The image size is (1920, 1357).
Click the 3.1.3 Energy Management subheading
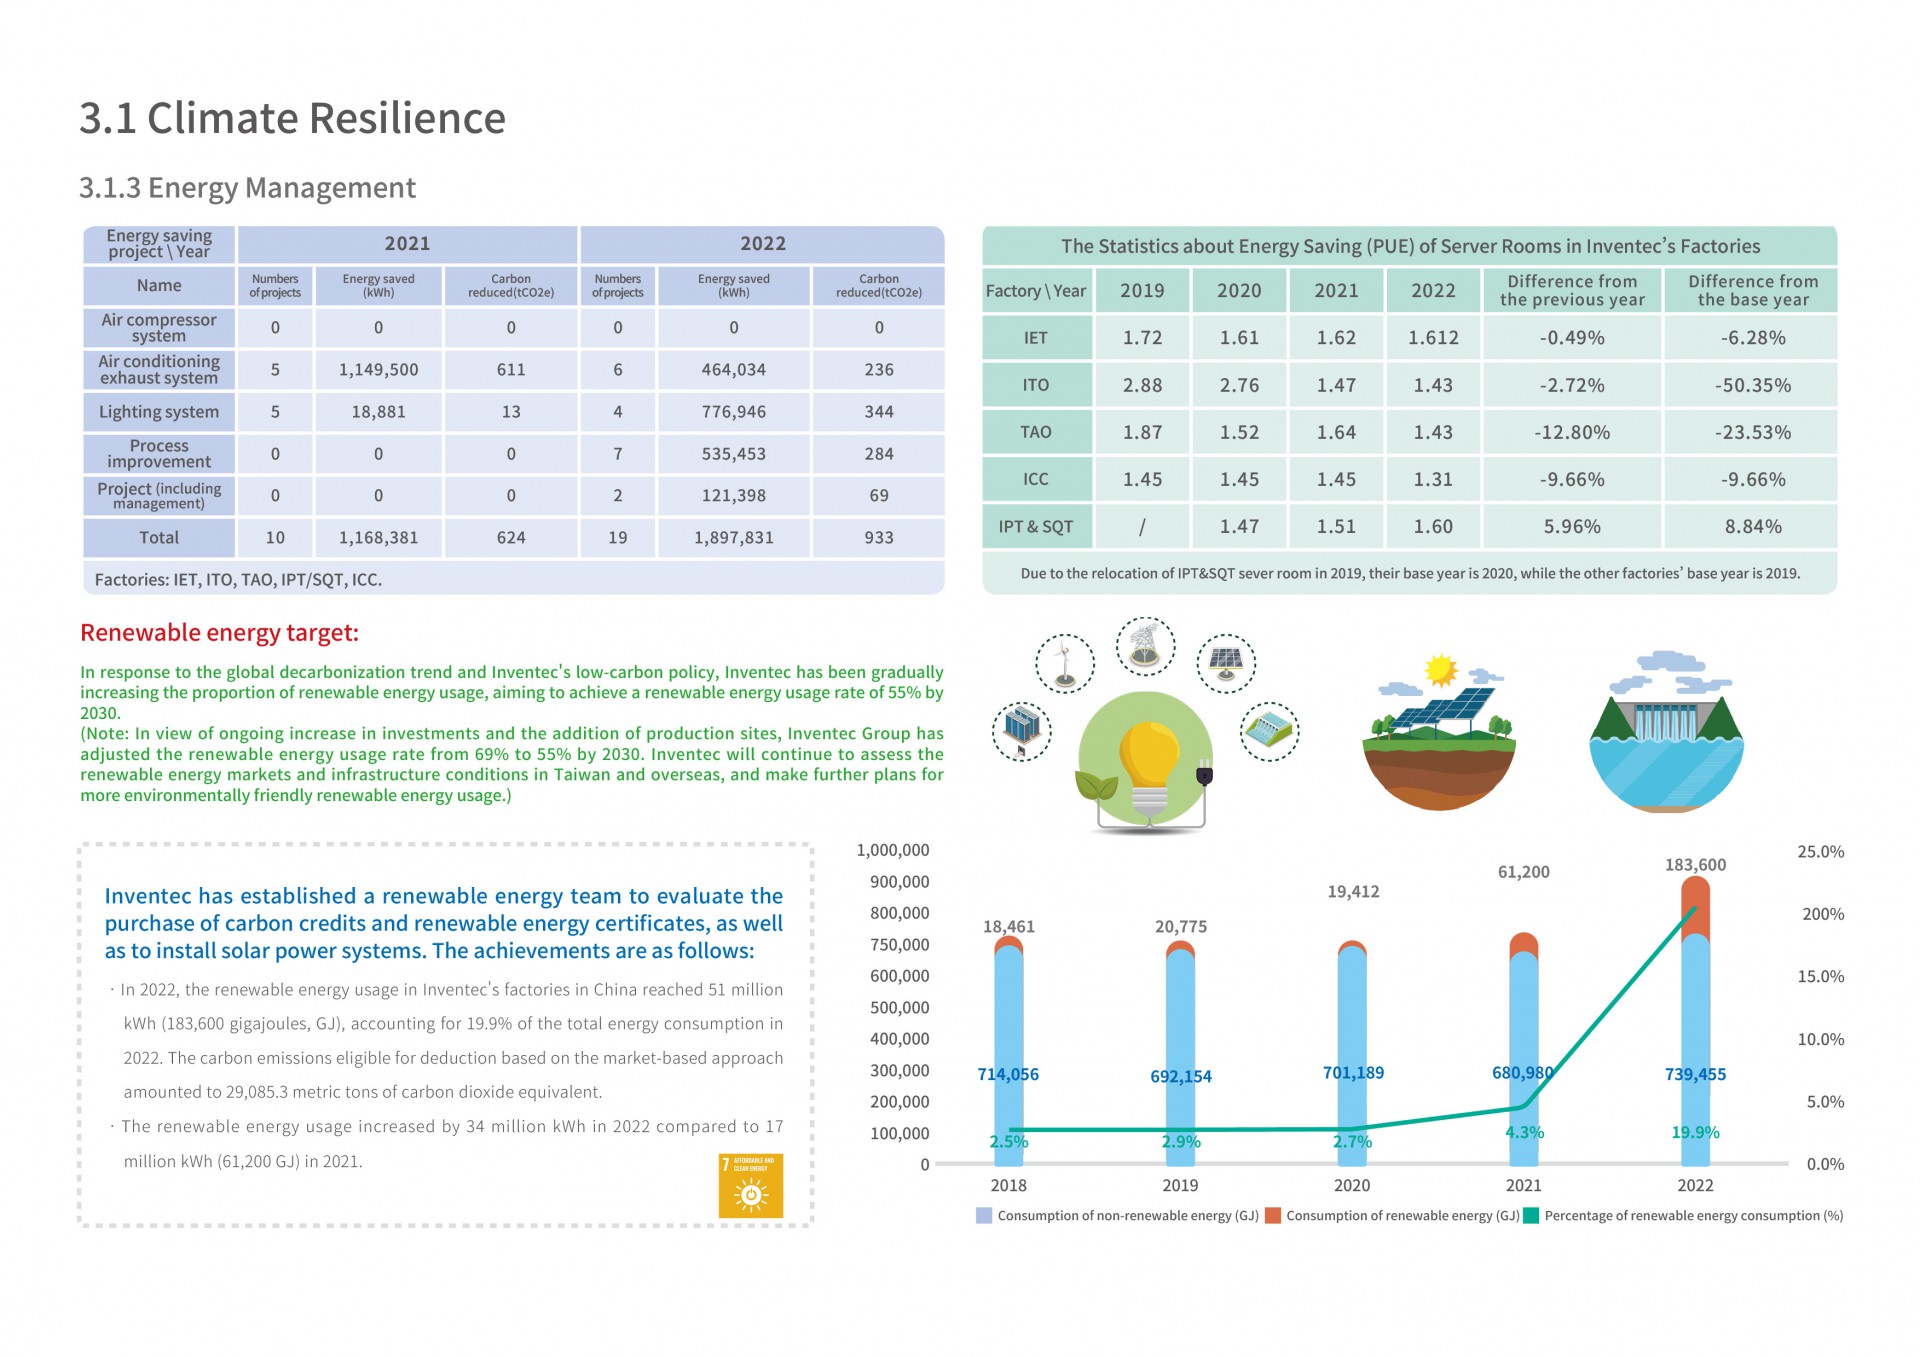click(247, 188)
